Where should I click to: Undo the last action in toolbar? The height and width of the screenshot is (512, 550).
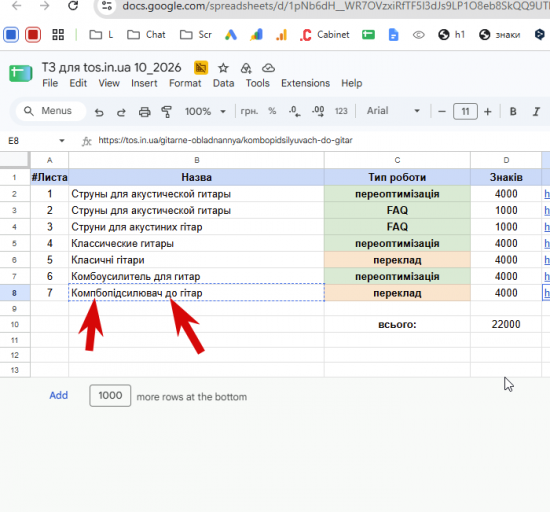click(99, 112)
